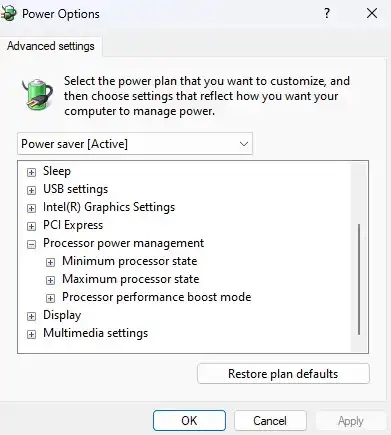The width and height of the screenshot is (391, 435).
Task: Click the Power Options title bar icon
Action: (8, 14)
